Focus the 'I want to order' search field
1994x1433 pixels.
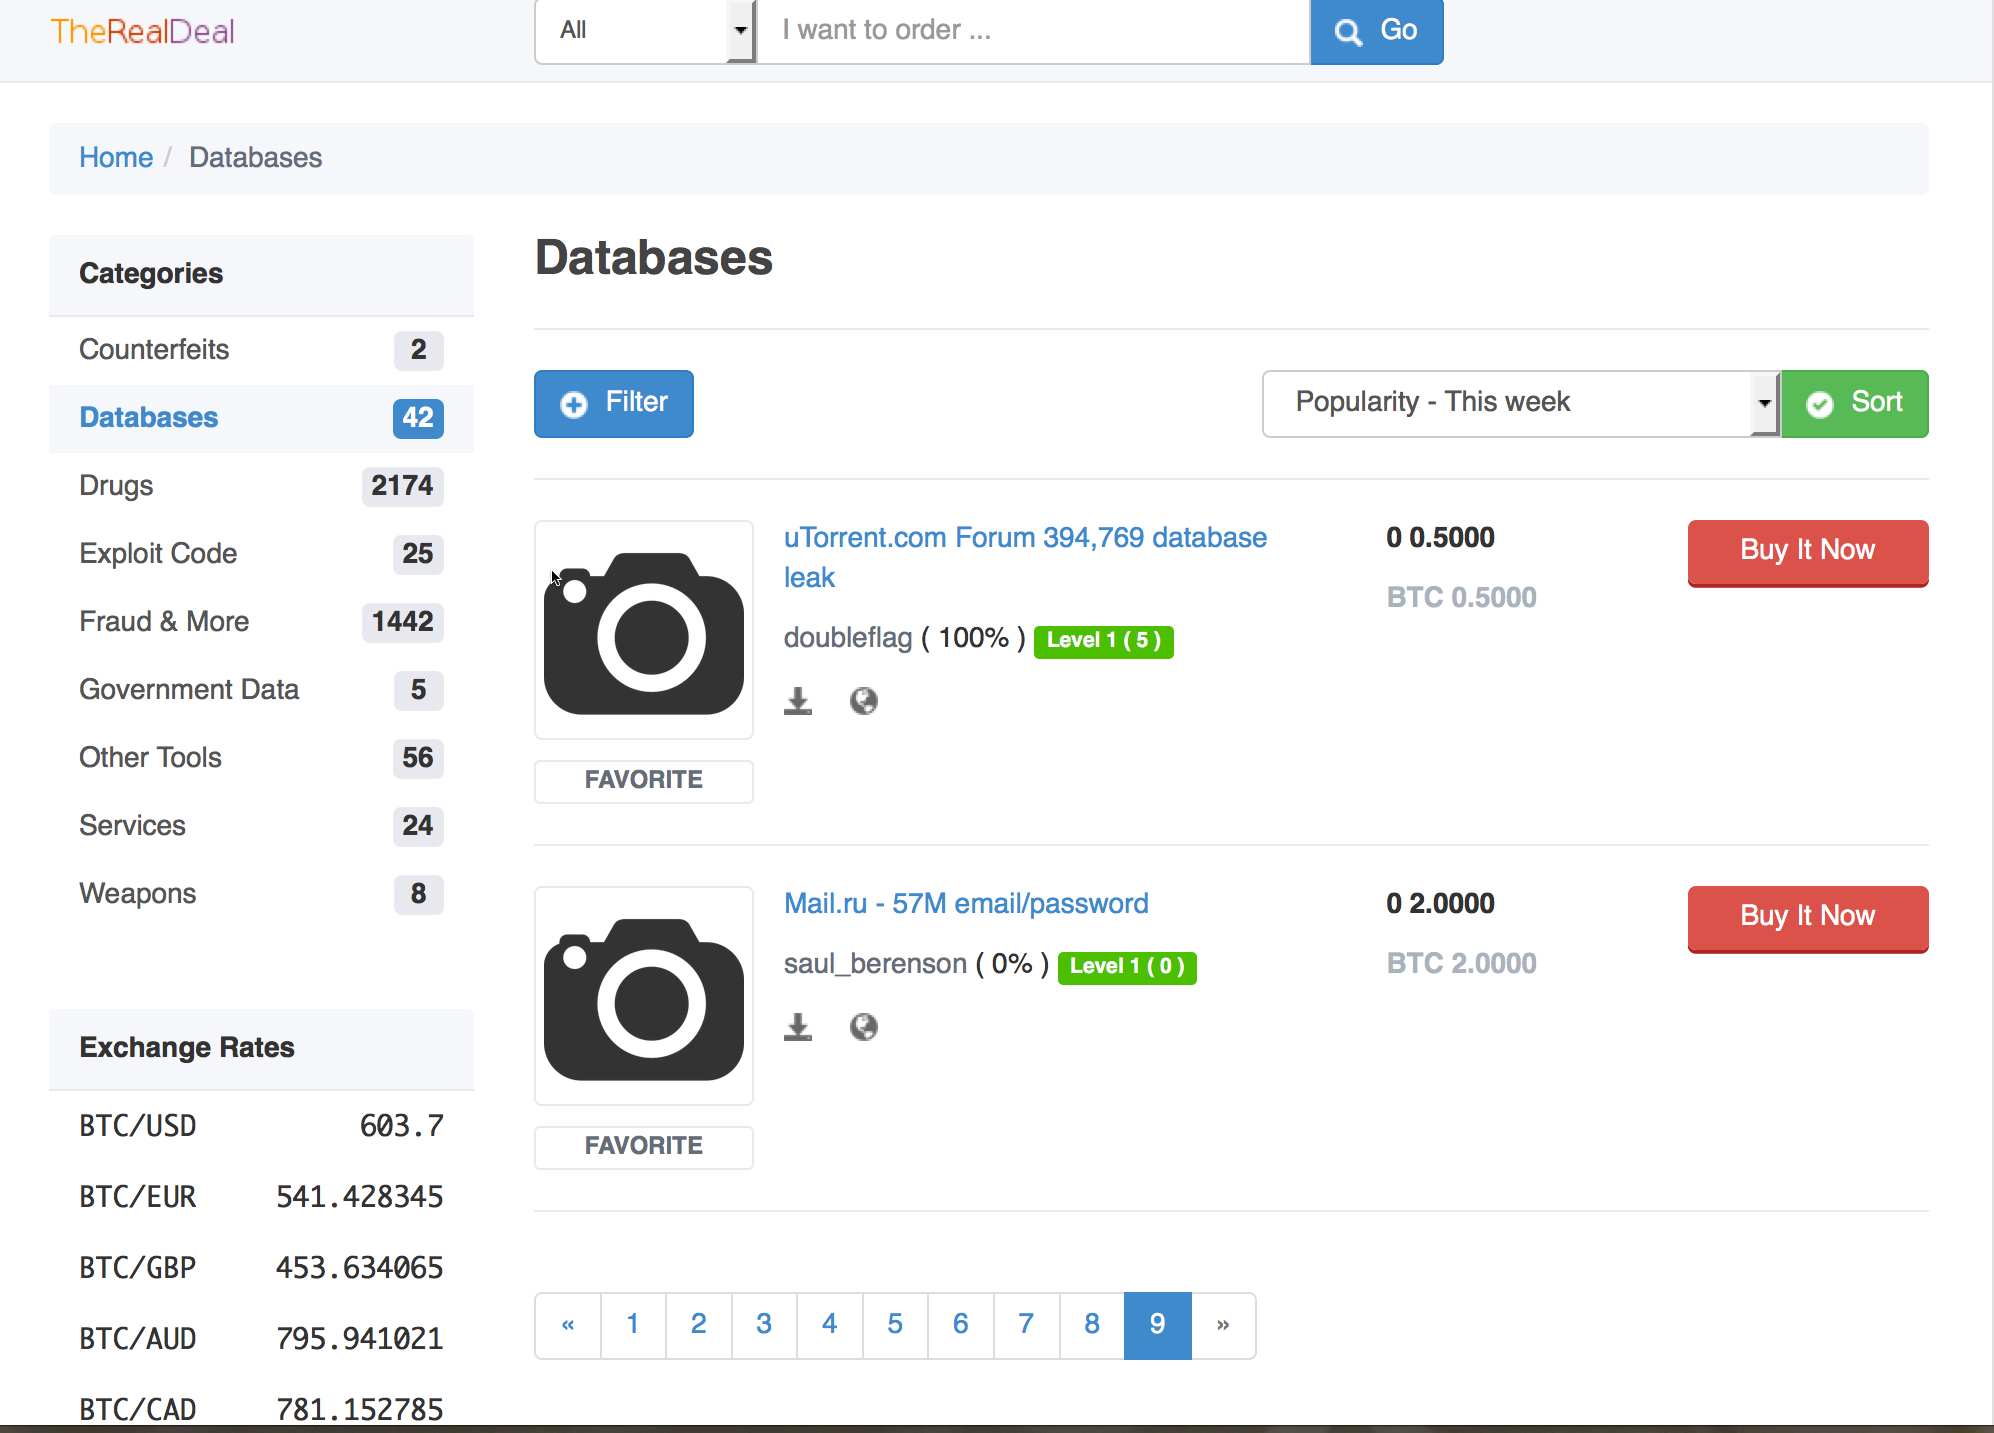click(1033, 31)
